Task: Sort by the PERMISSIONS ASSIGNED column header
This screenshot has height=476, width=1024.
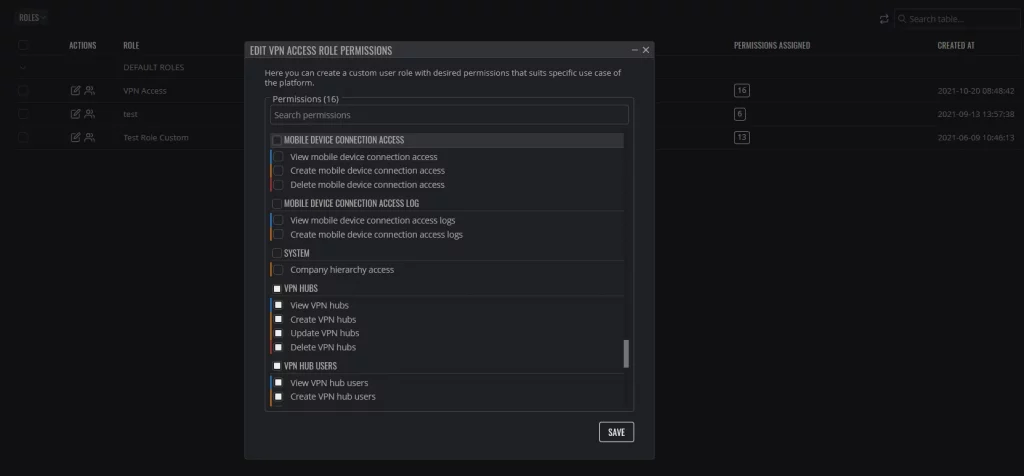Action: coord(772,46)
